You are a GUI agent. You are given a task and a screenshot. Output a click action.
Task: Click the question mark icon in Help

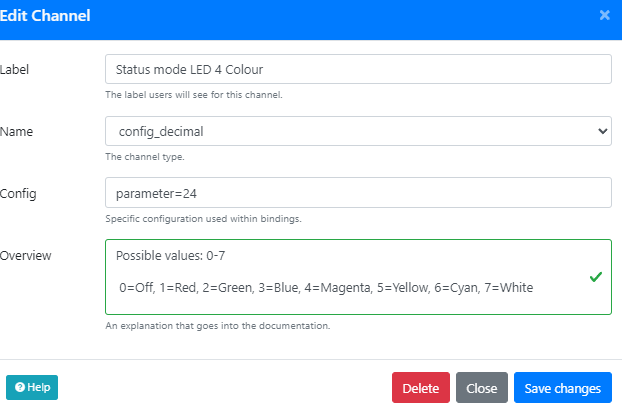20,387
